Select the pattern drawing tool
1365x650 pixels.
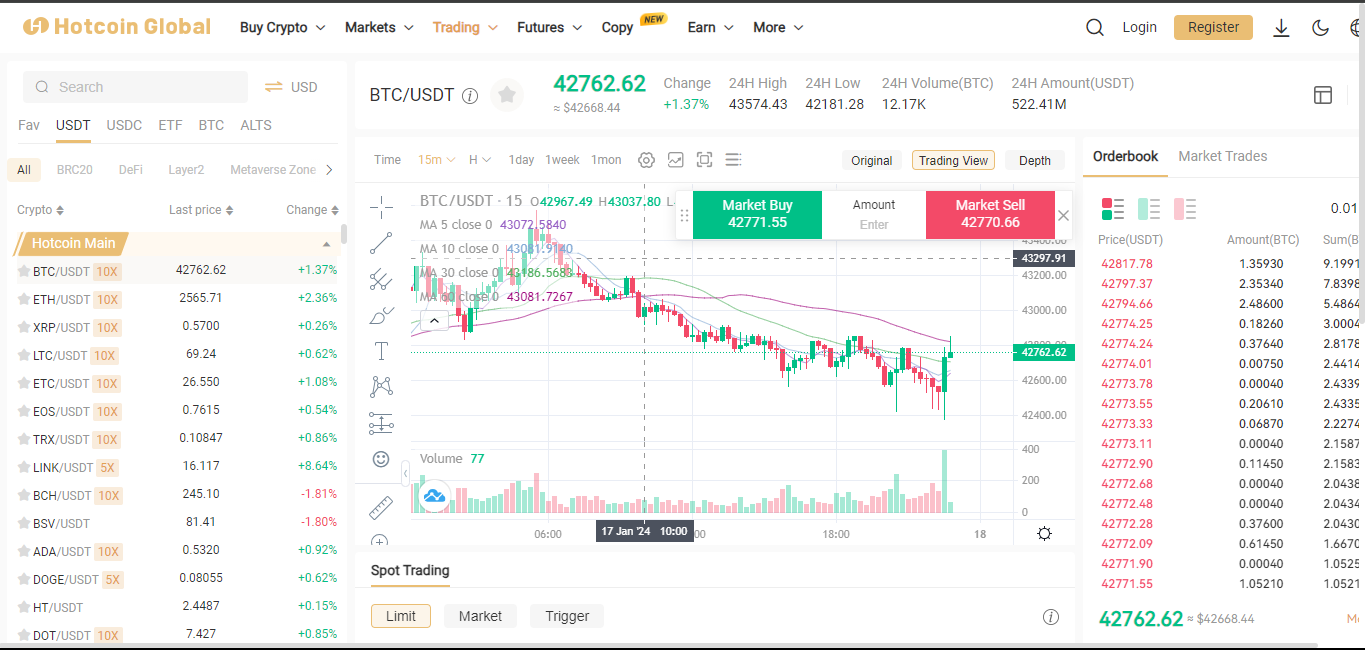(381, 386)
